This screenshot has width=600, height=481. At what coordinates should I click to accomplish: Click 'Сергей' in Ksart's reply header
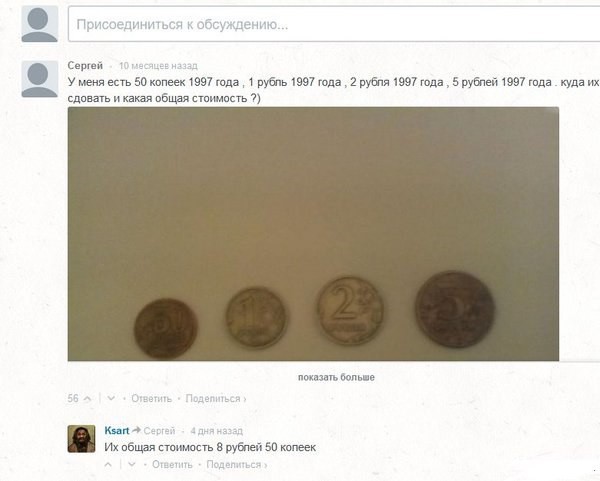coord(159,431)
